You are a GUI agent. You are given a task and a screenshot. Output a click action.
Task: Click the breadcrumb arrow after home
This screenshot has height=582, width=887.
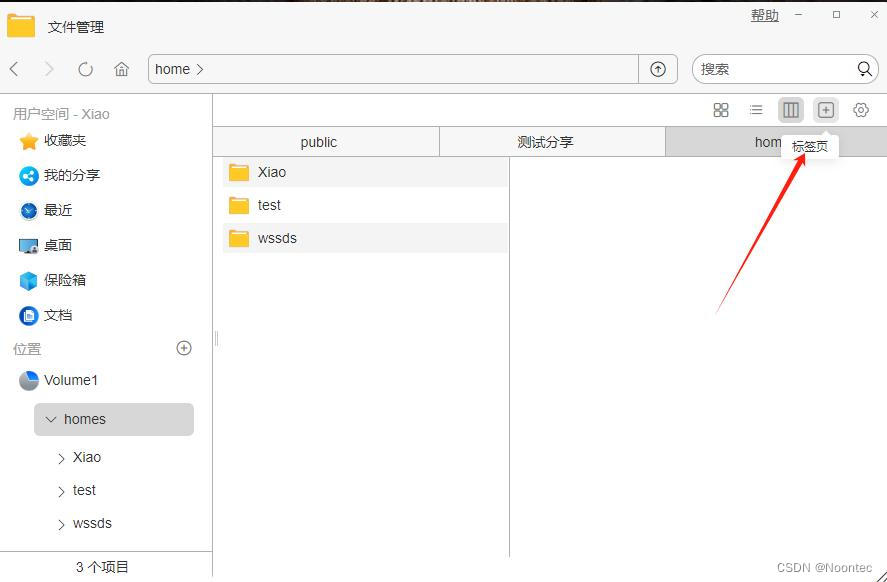(200, 70)
